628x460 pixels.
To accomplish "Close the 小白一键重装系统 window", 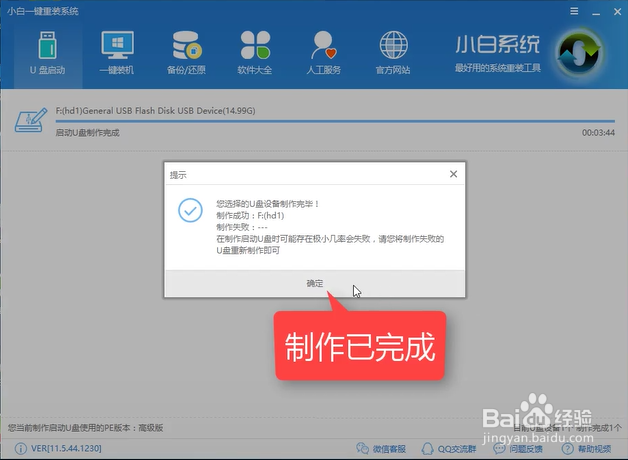I will pyautogui.click(x=617, y=12).
